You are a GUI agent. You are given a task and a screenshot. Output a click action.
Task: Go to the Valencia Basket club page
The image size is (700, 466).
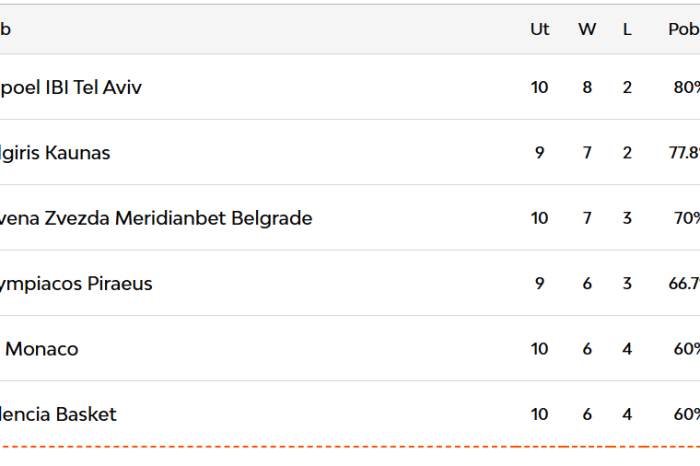[58, 414]
